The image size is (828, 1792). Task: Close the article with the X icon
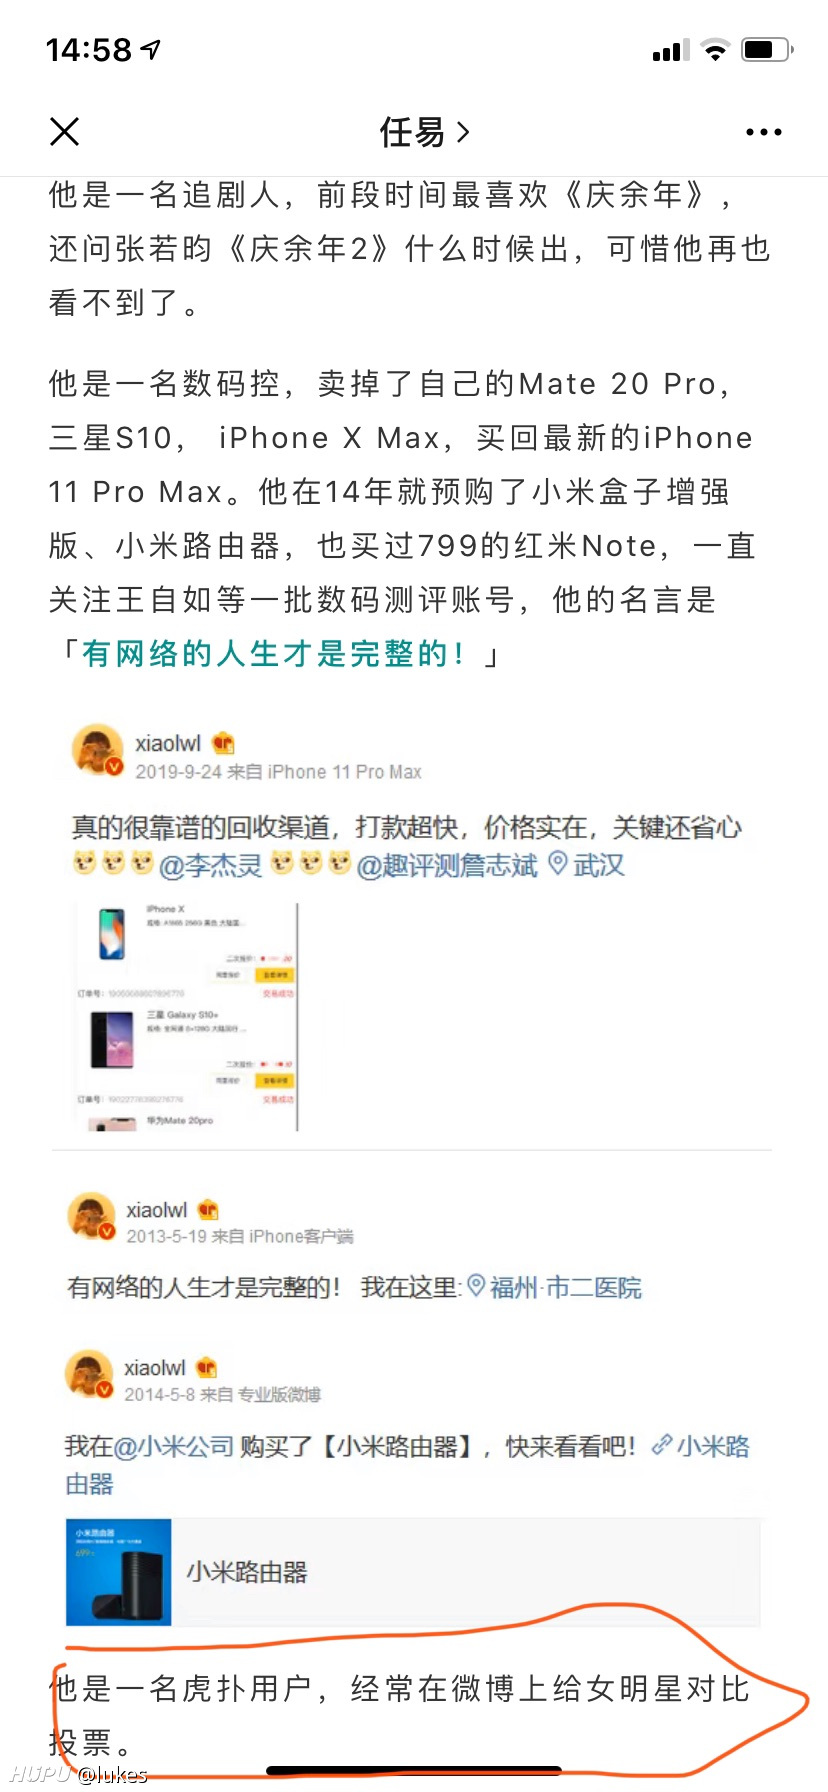(x=64, y=131)
